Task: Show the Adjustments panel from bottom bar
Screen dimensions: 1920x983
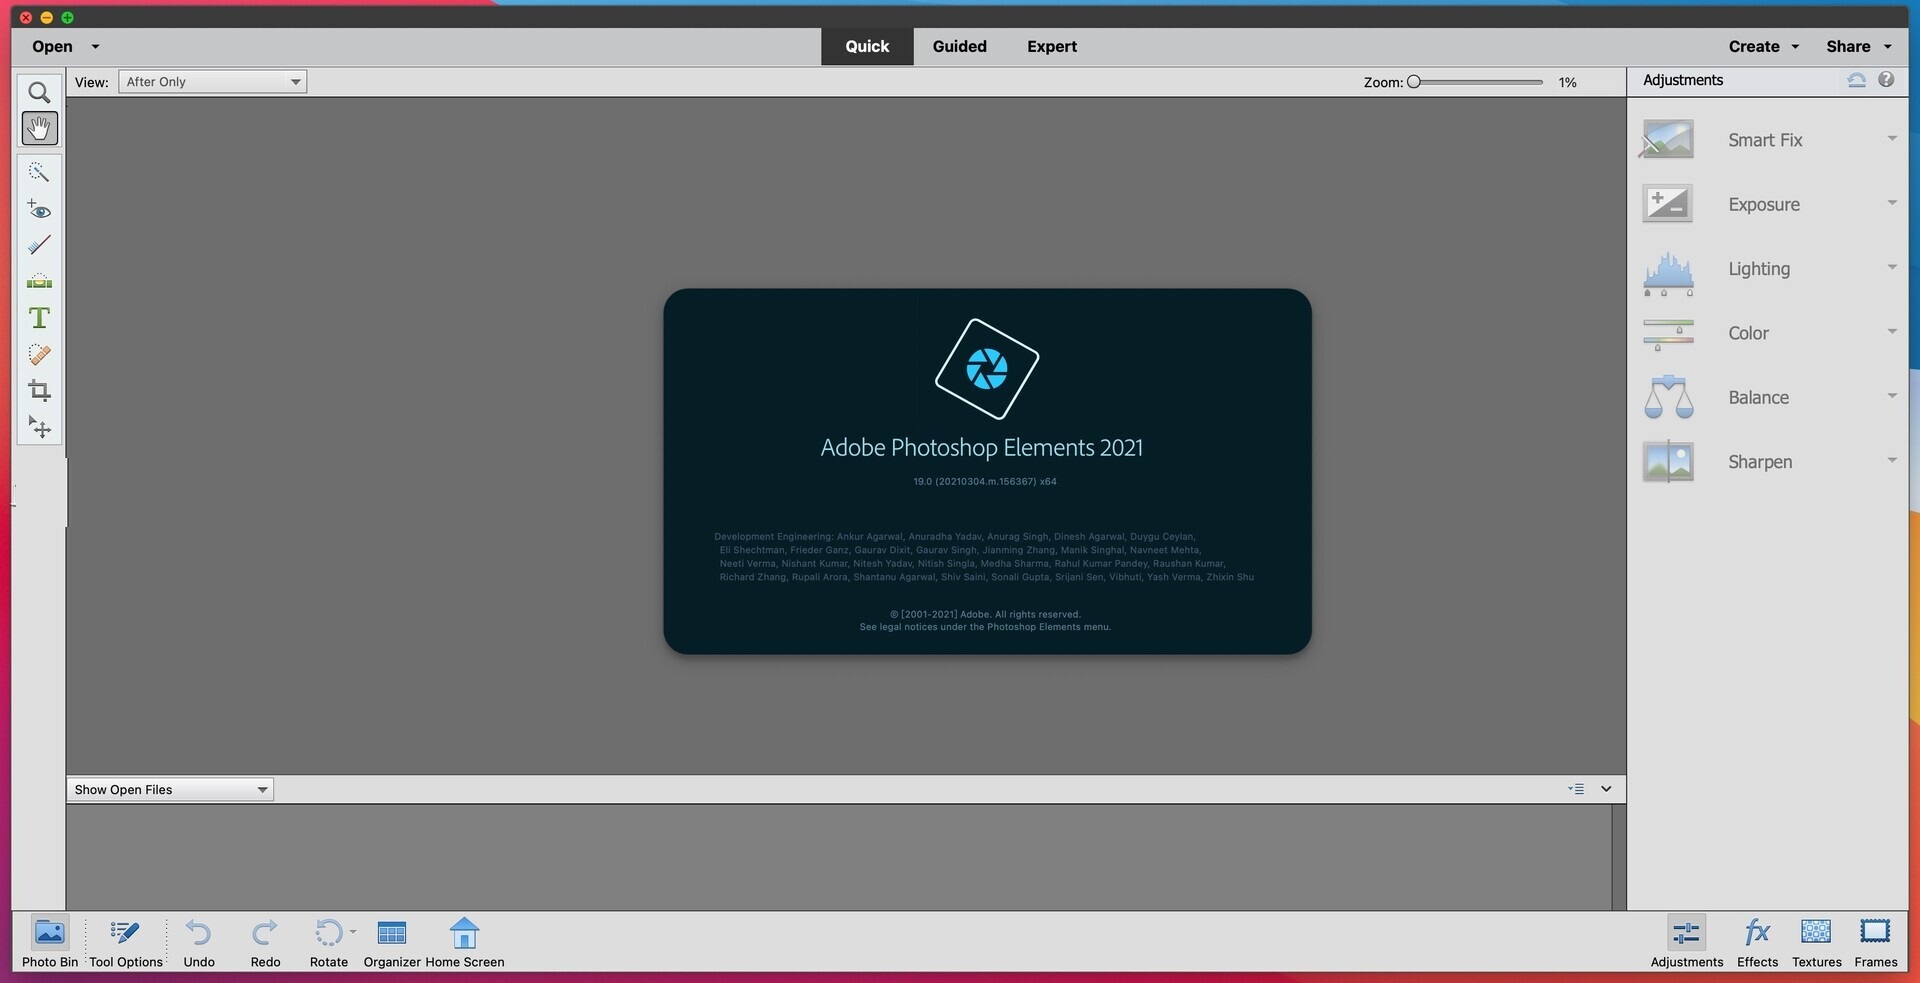Action: point(1687,943)
